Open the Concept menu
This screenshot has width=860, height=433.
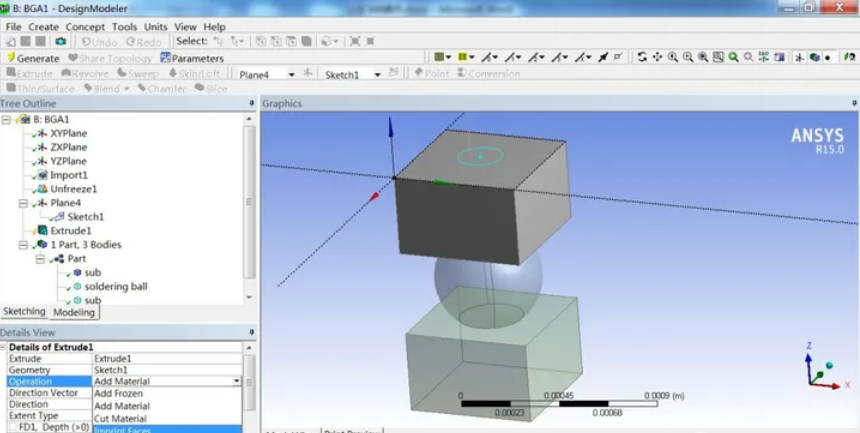click(85, 27)
